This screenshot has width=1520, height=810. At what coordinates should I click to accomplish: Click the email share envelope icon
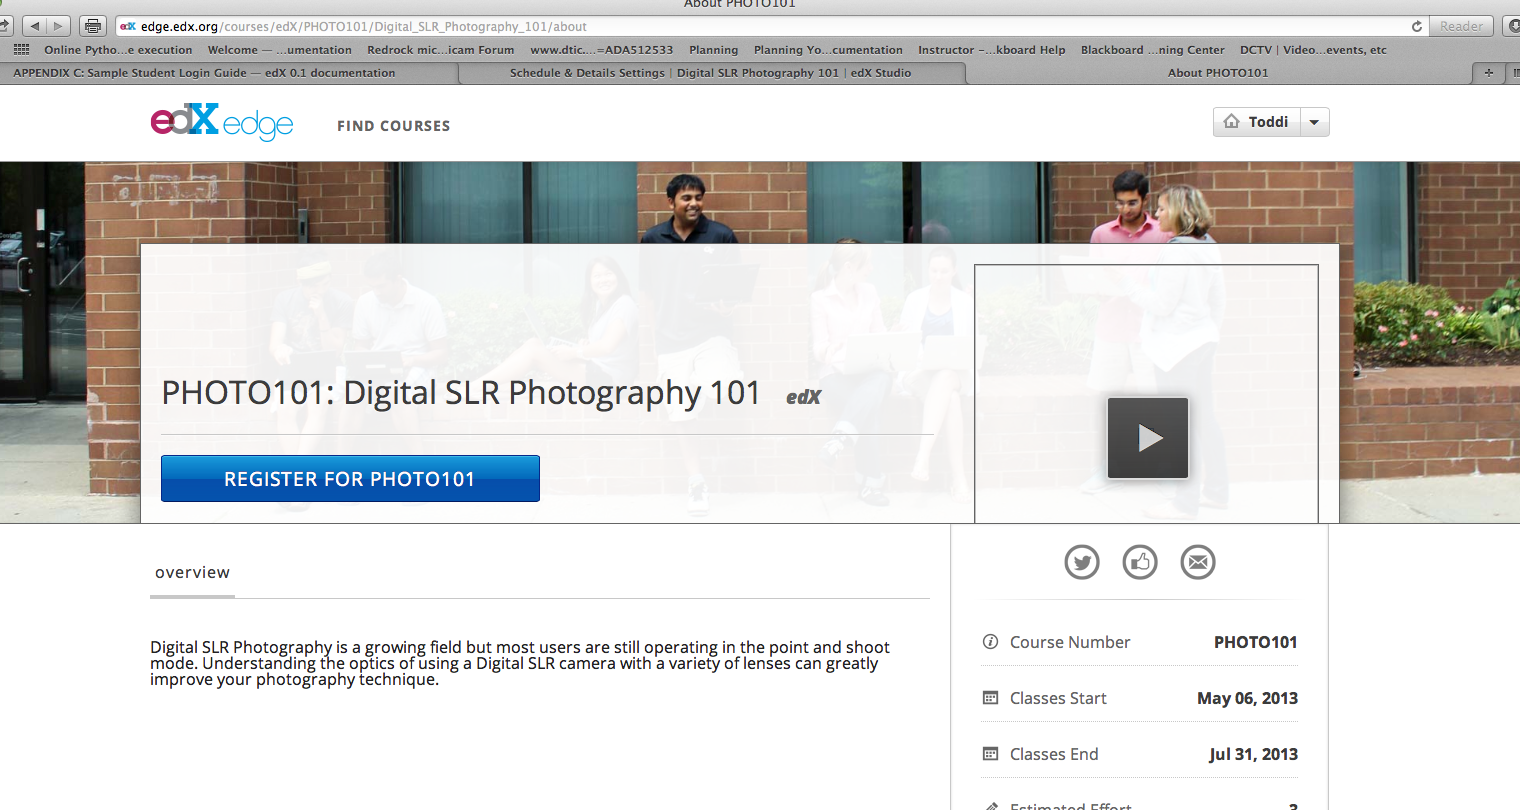pyautogui.click(x=1198, y=562)
